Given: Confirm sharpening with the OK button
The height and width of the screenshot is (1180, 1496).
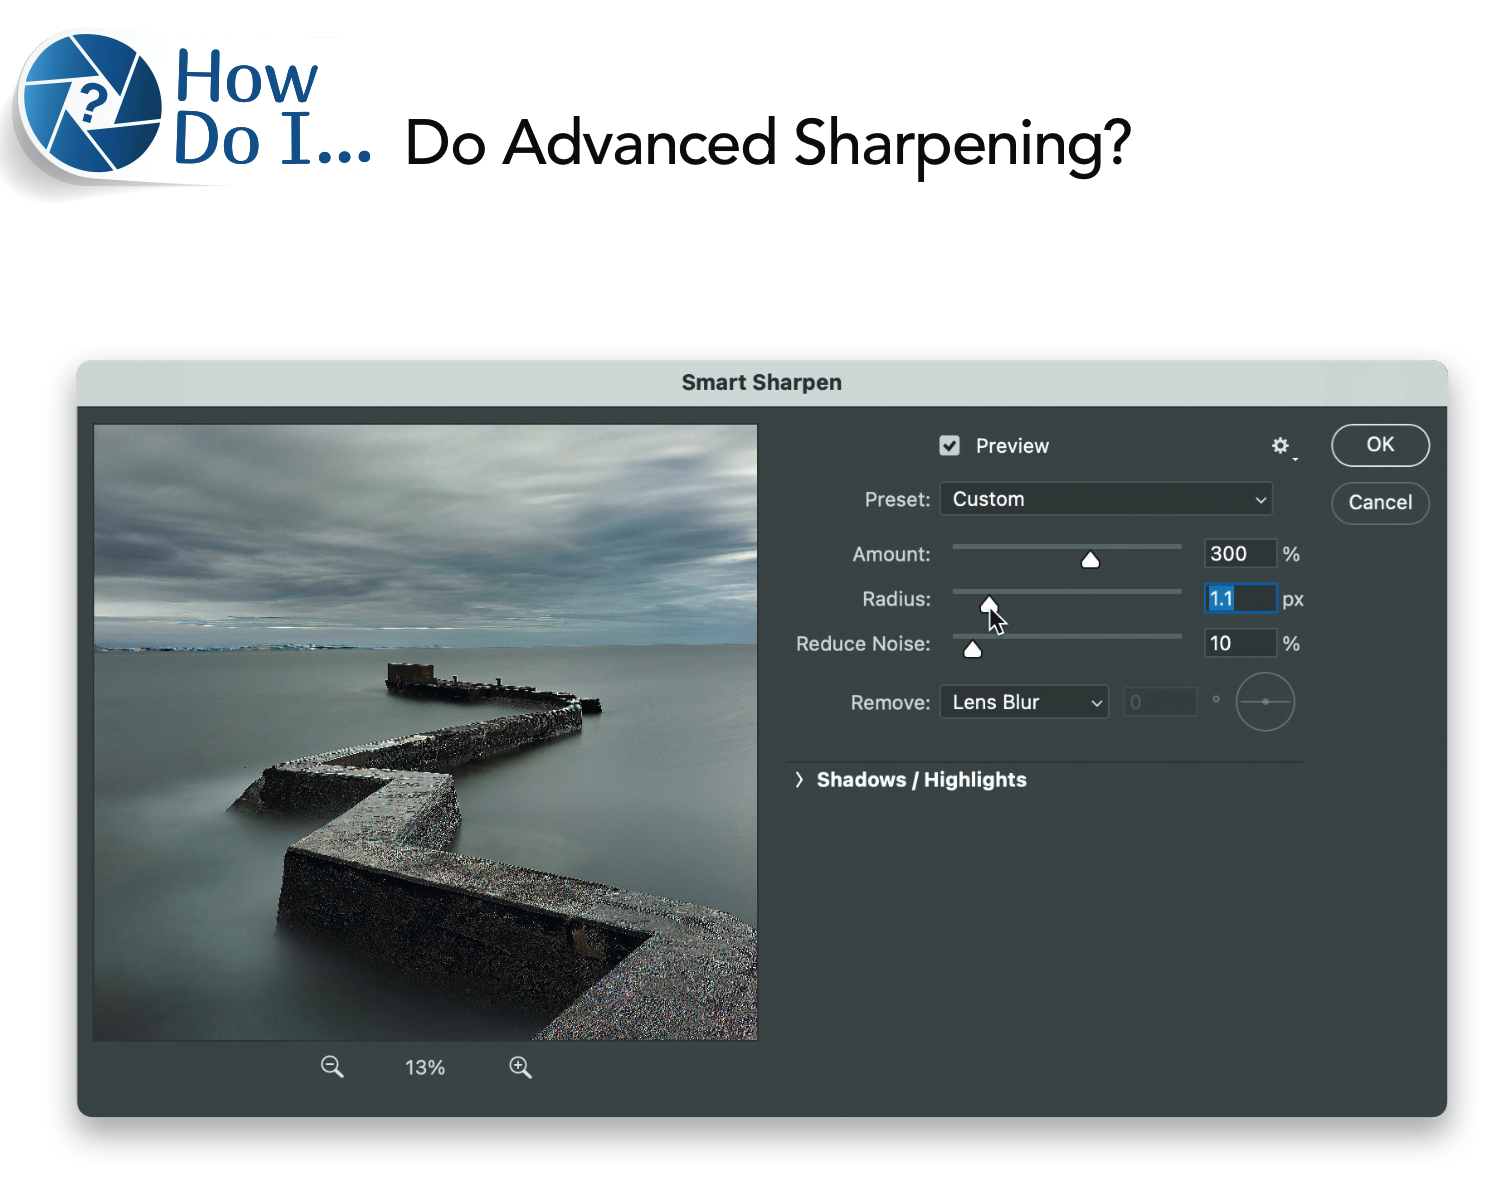Looking at the screenshot, I should click(1380, 446).
